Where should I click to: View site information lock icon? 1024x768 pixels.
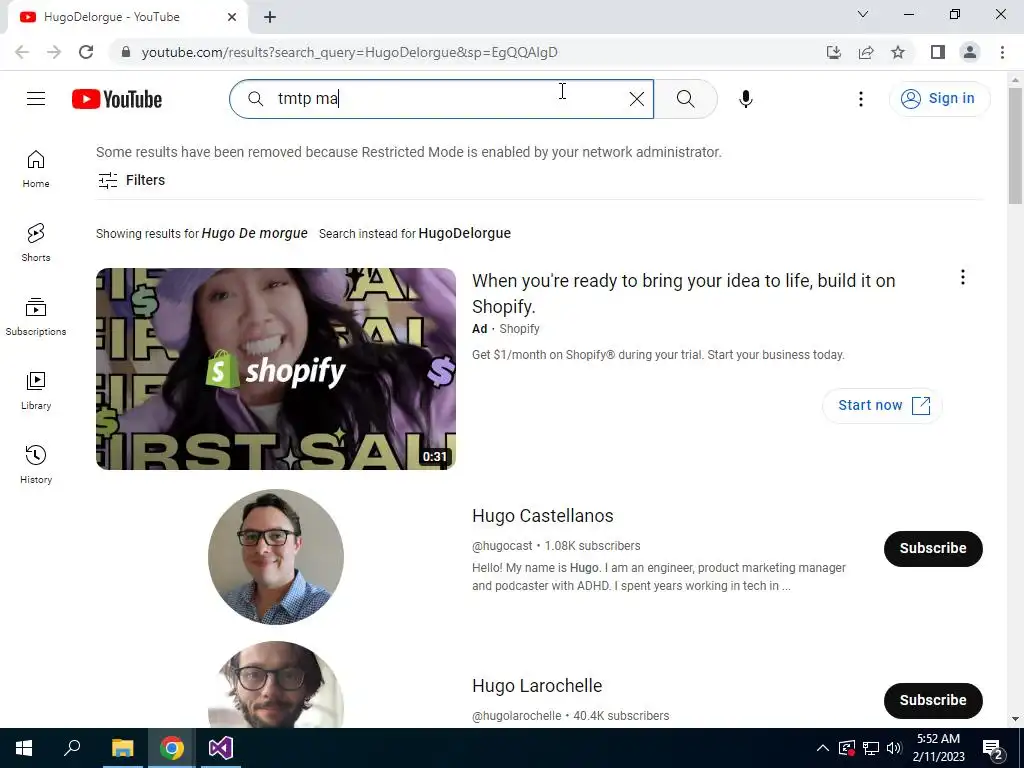click(x=126, y=52)
